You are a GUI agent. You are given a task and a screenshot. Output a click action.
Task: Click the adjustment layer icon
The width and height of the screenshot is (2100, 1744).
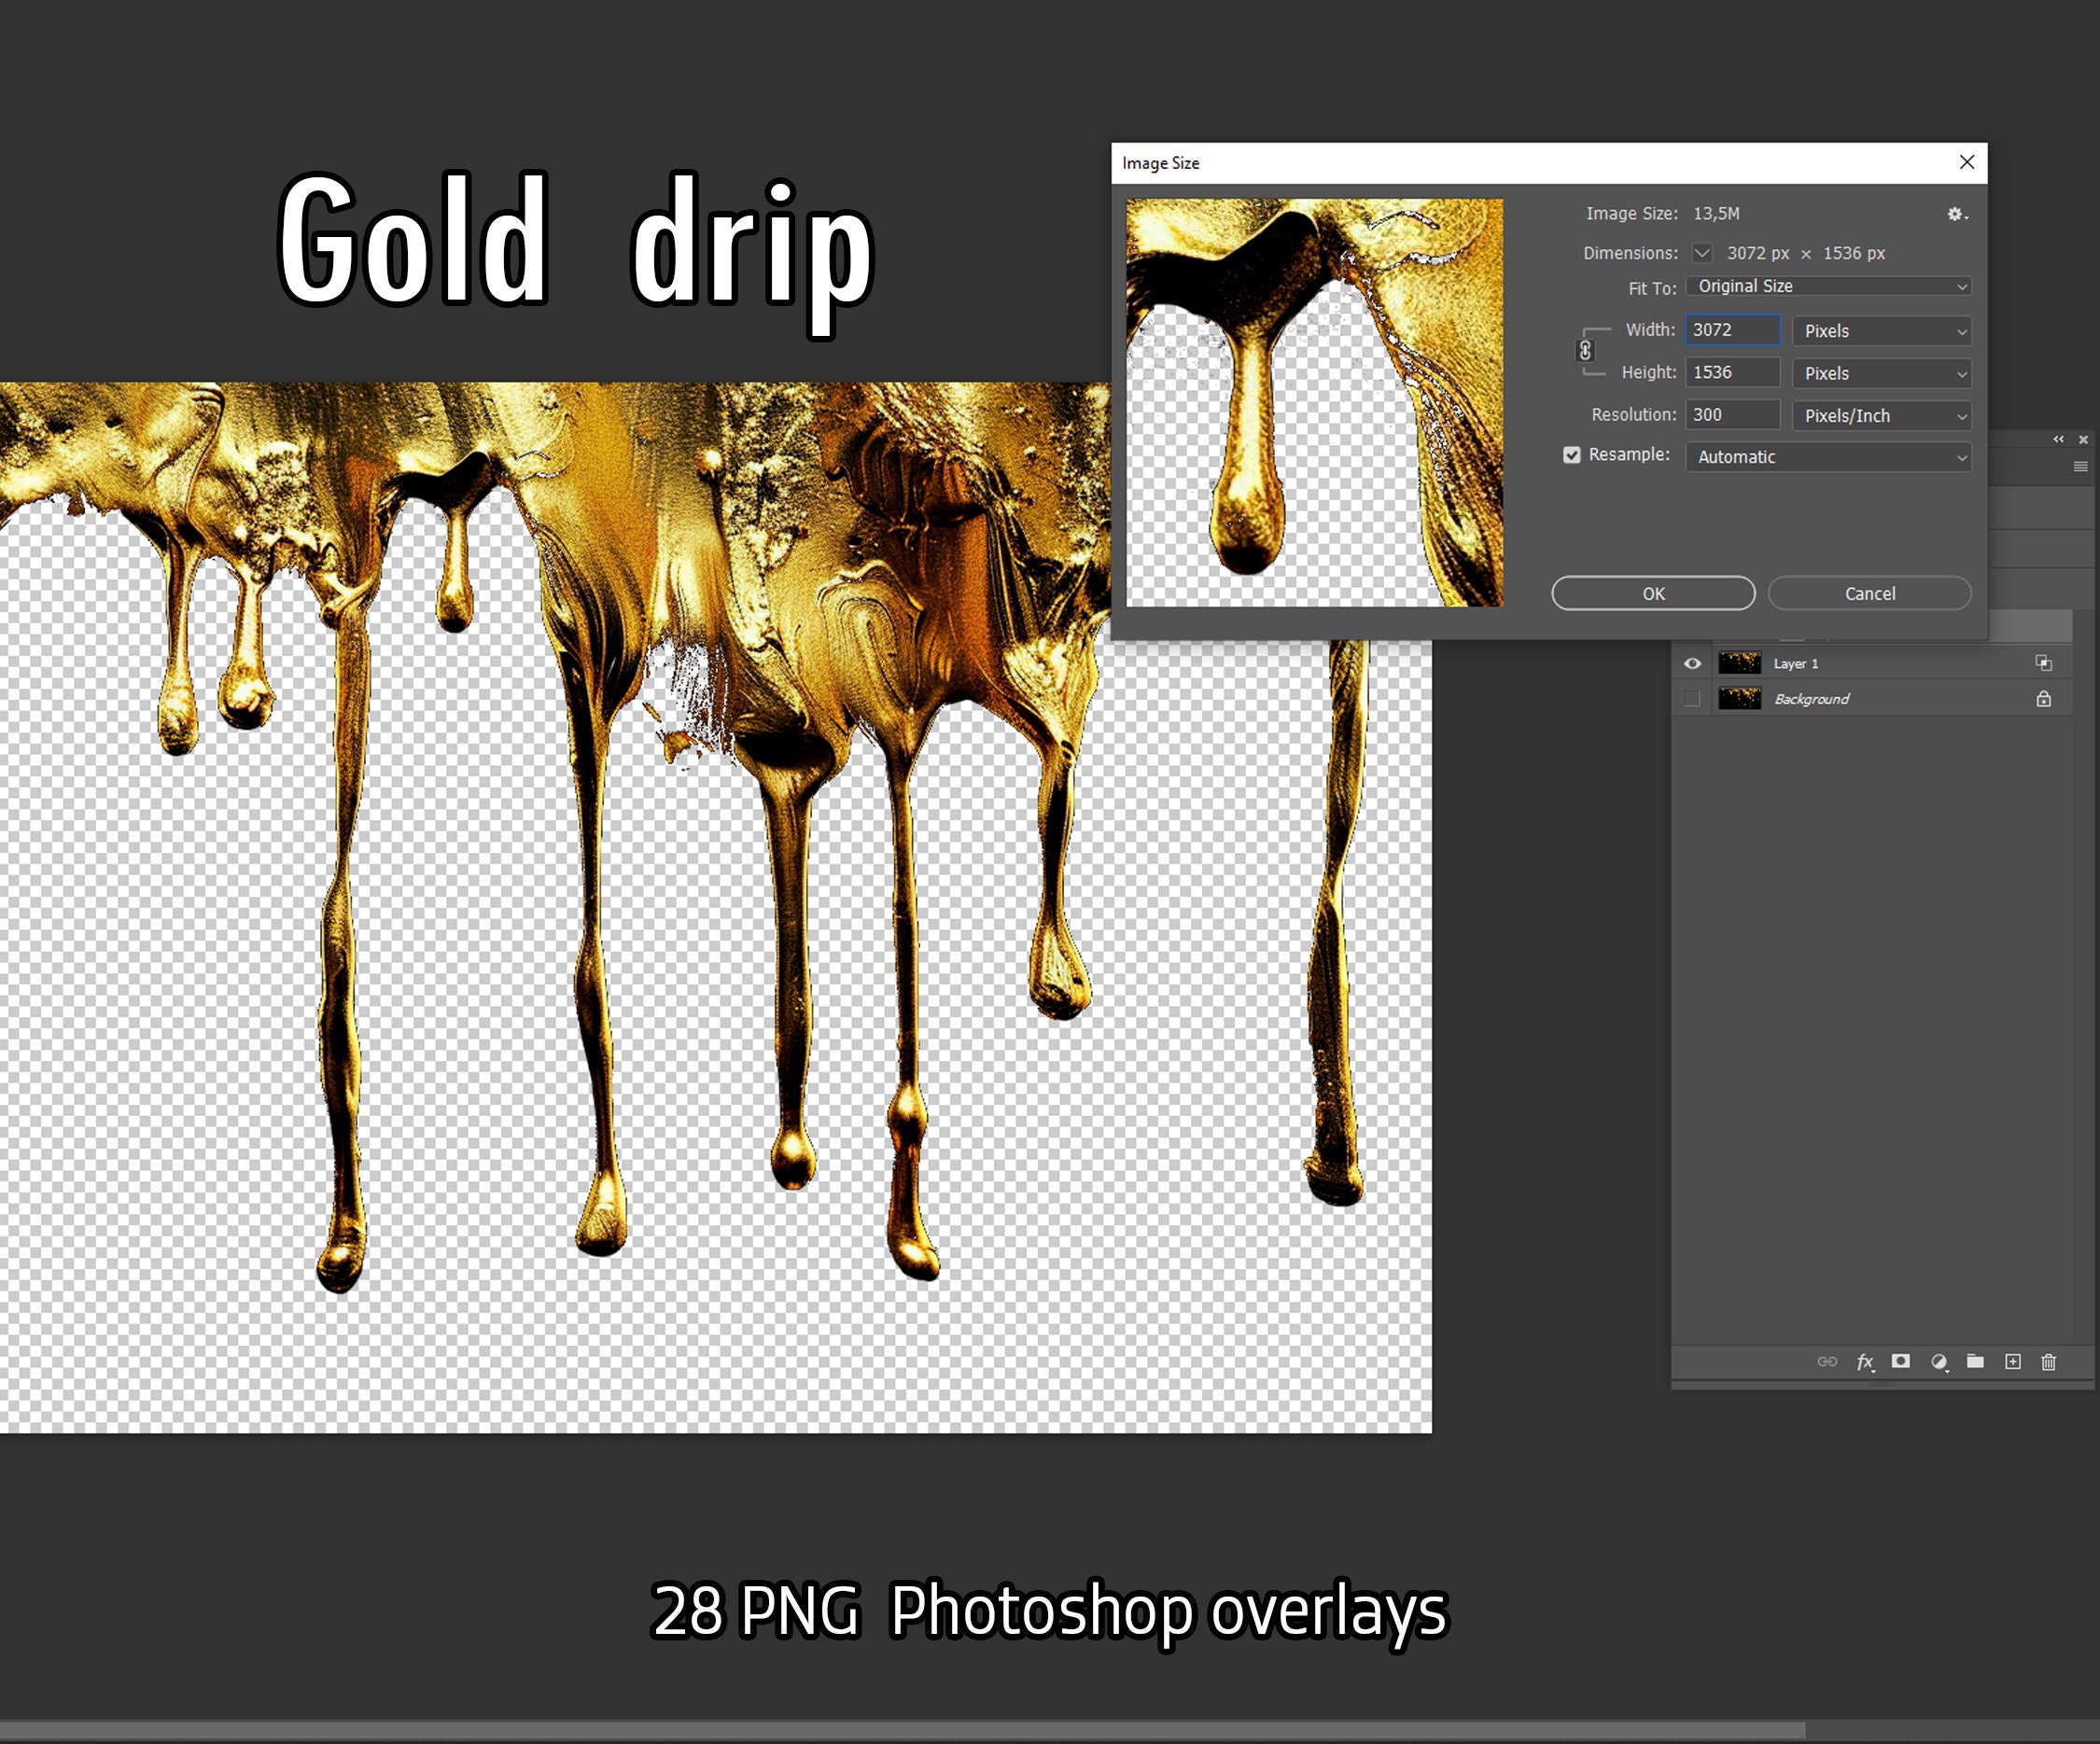click(1939, 1362)
